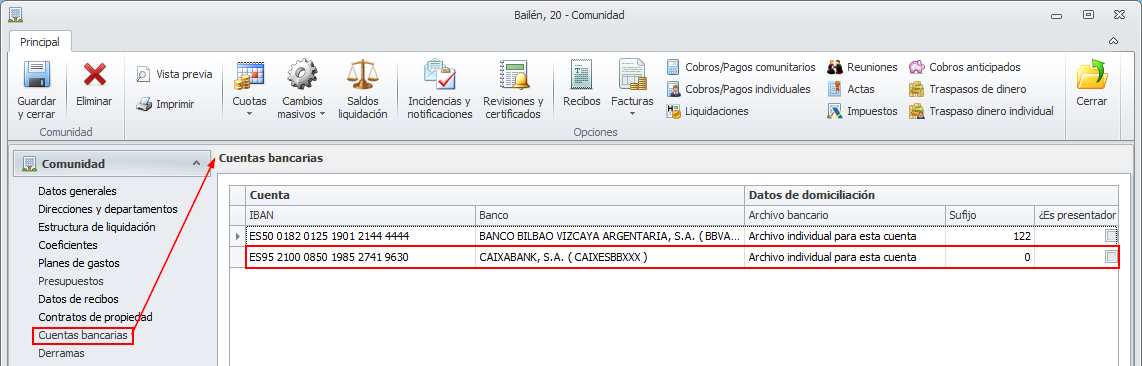Open Saldos liquidación scales icon
This screenshot has height=366, width=1142.
point(362,75)
